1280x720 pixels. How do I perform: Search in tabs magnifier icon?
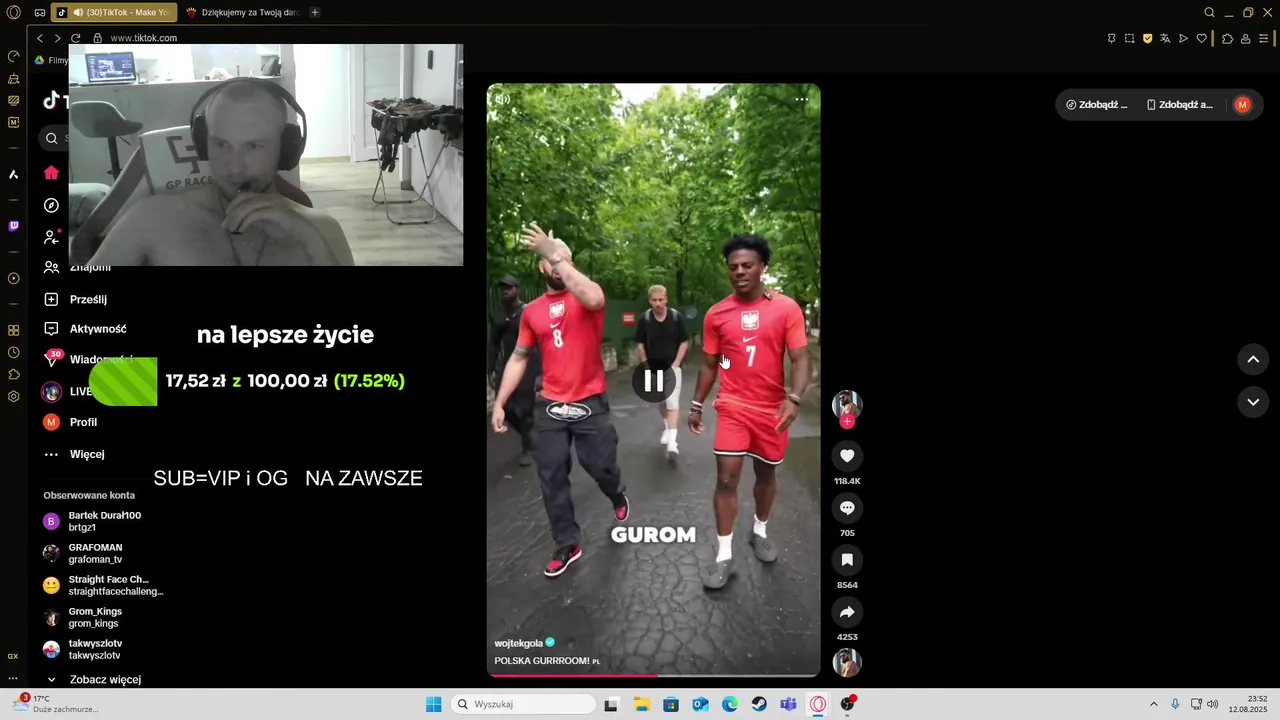[x=1209, y=13]
